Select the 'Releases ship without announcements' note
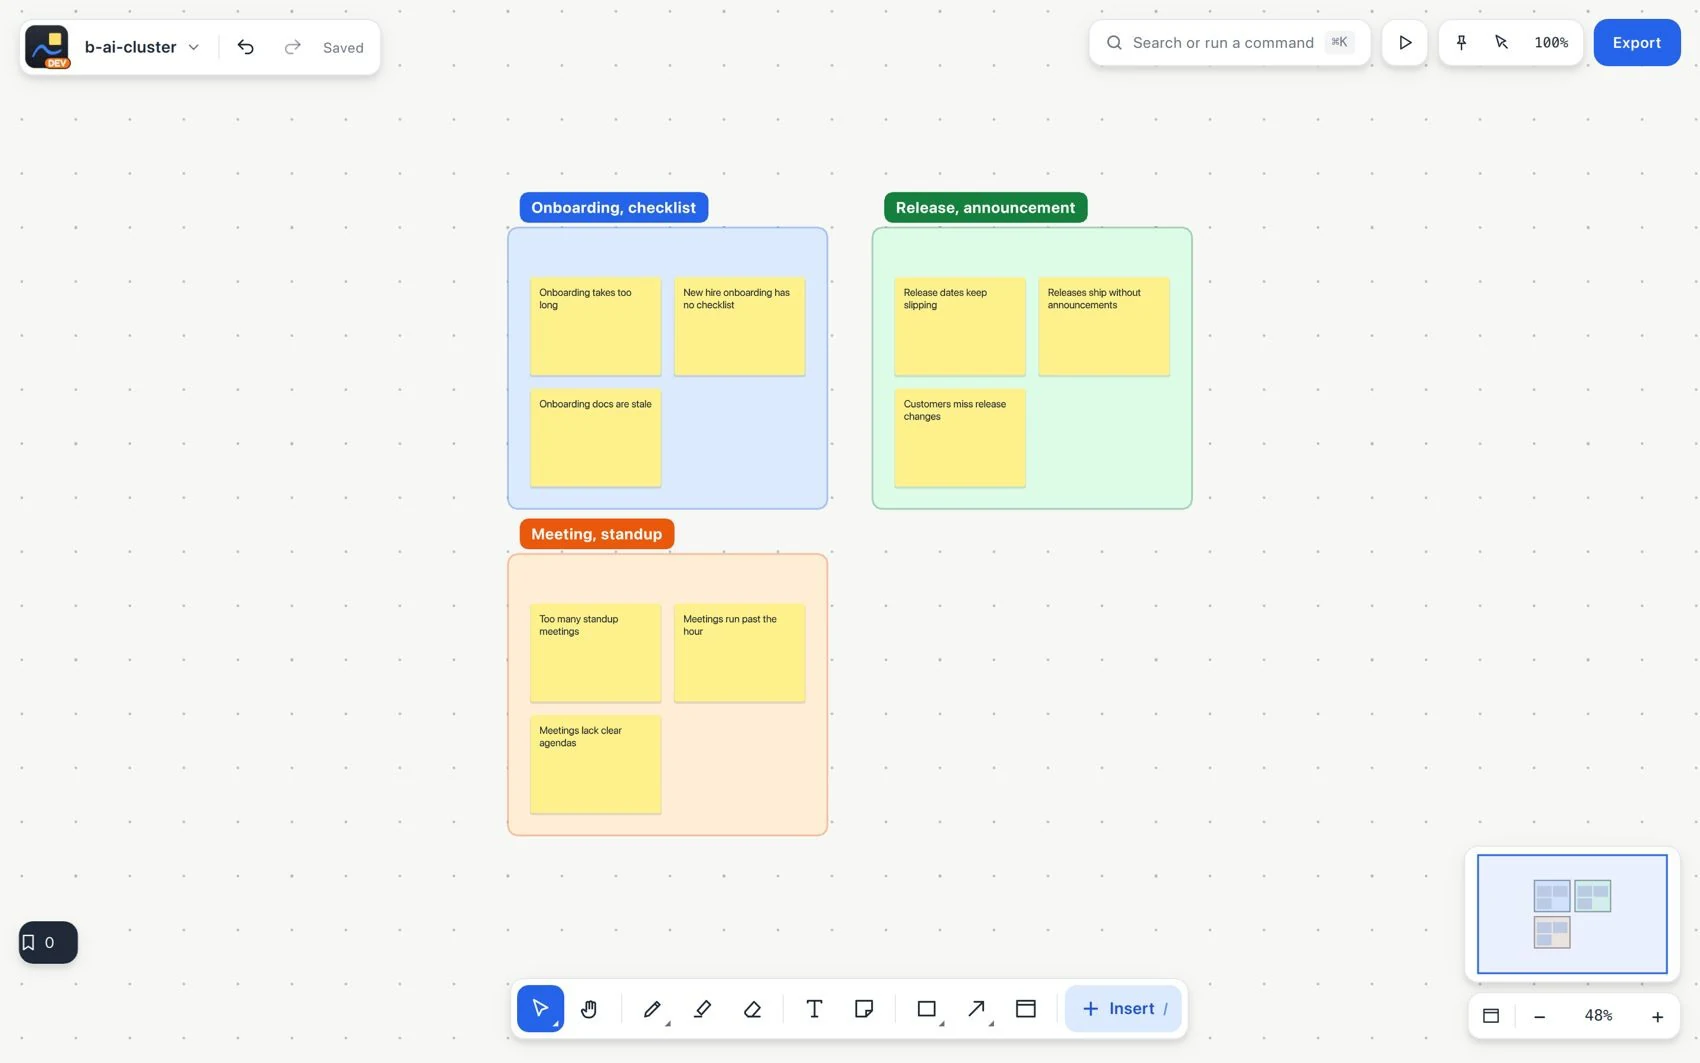The height and width of the screenshot is (1063, 1700). tap(1104, 326)
